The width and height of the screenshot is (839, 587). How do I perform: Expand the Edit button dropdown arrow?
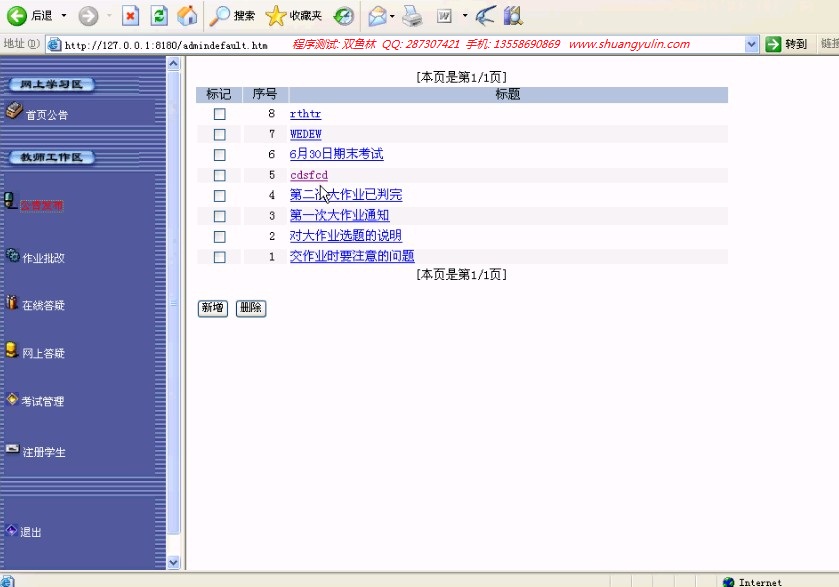[464, 16]
